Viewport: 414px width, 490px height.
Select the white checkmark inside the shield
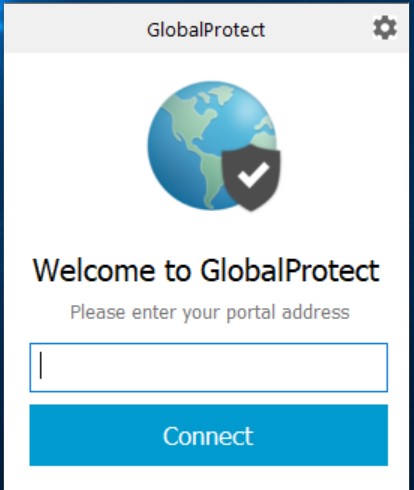click(x=253, y=174)
